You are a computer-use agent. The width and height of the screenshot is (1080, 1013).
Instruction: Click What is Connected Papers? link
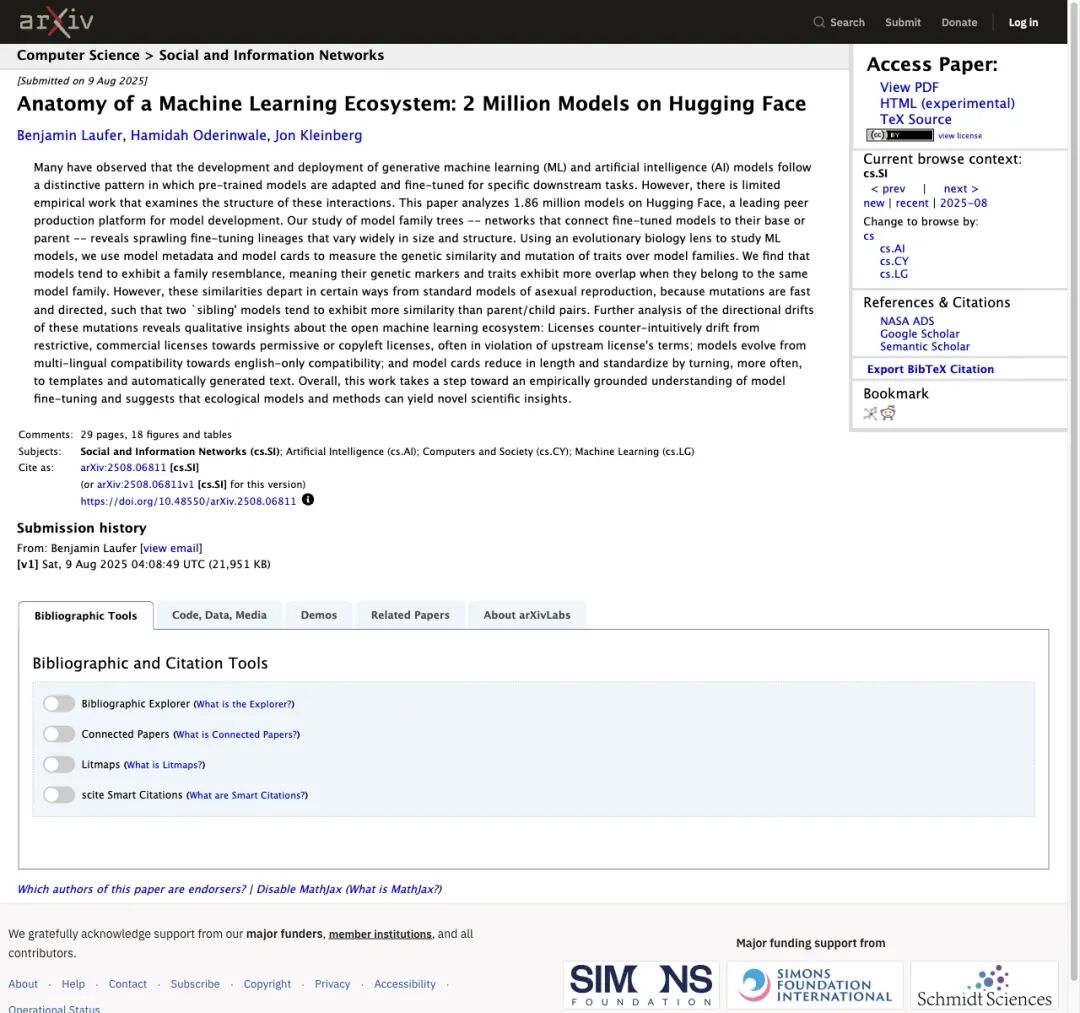236,734
